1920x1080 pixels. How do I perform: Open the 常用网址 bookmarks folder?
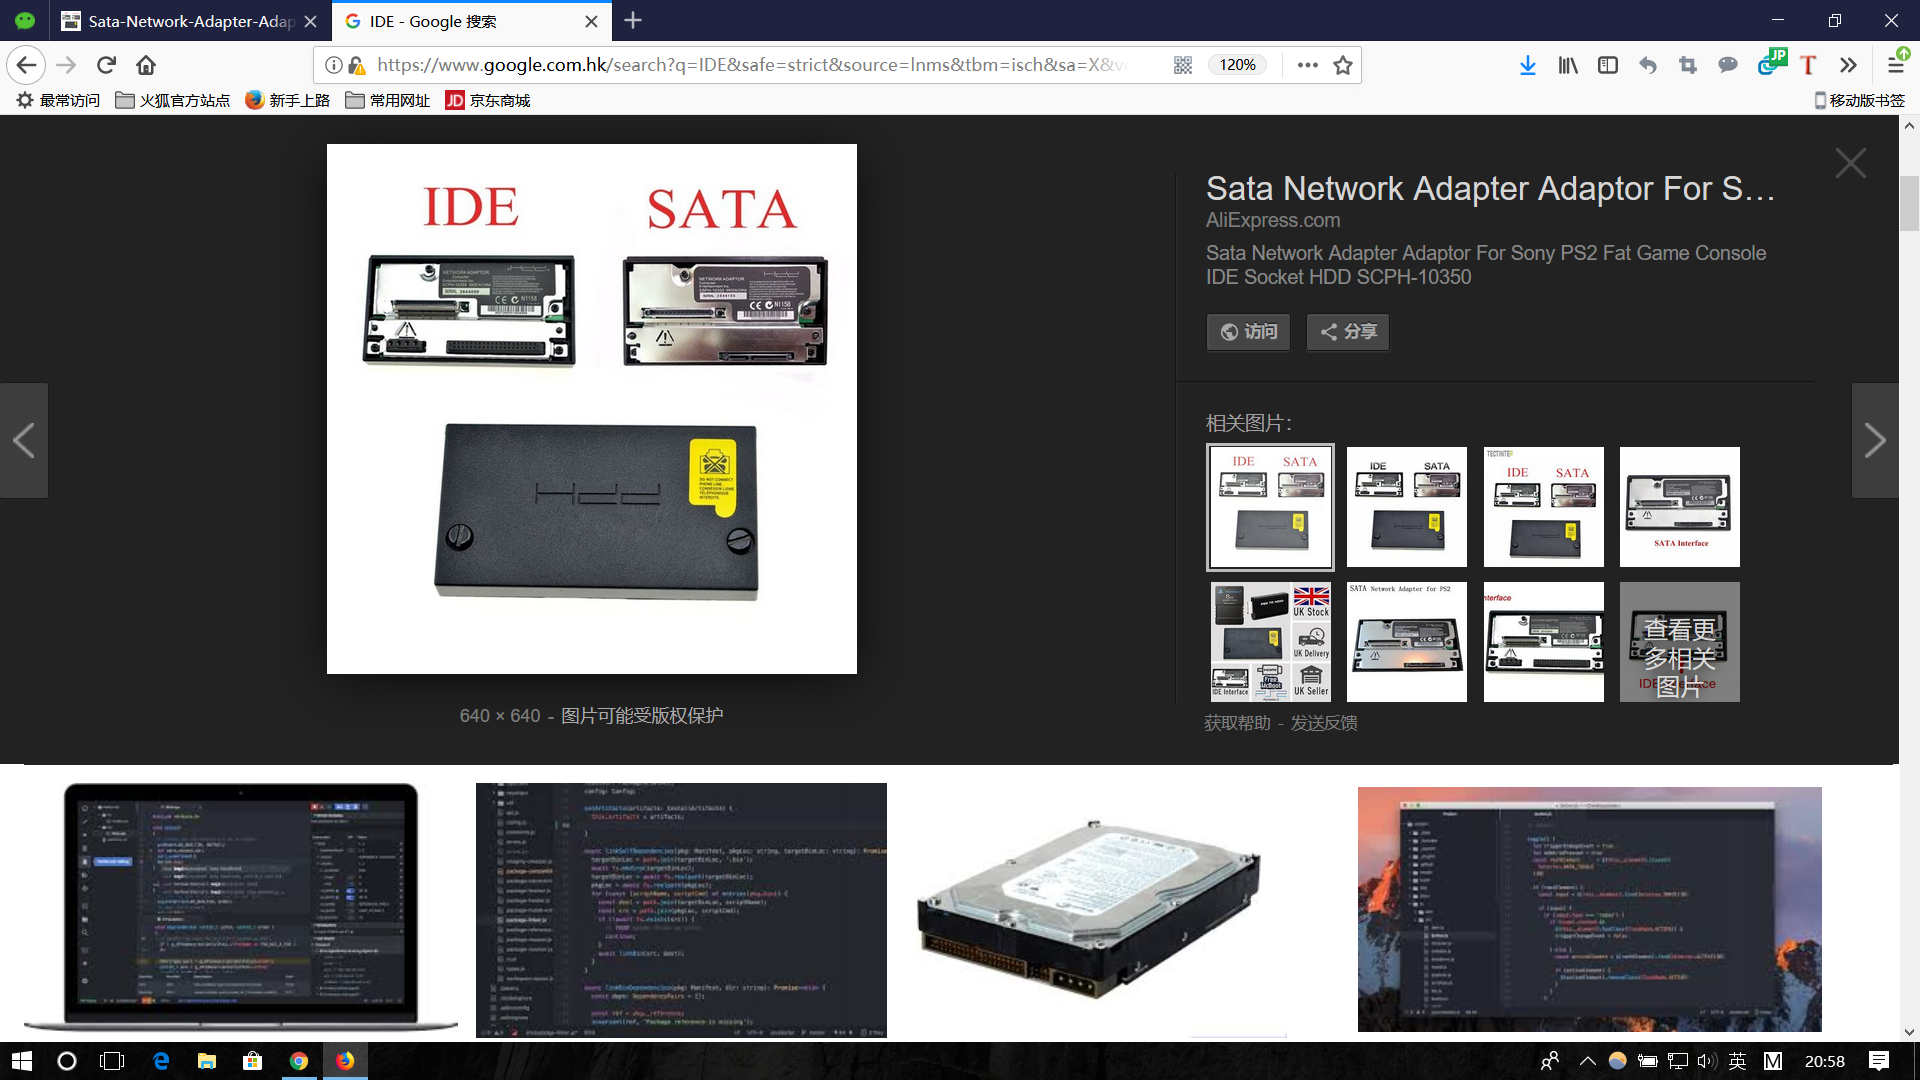tap(388, 100)
